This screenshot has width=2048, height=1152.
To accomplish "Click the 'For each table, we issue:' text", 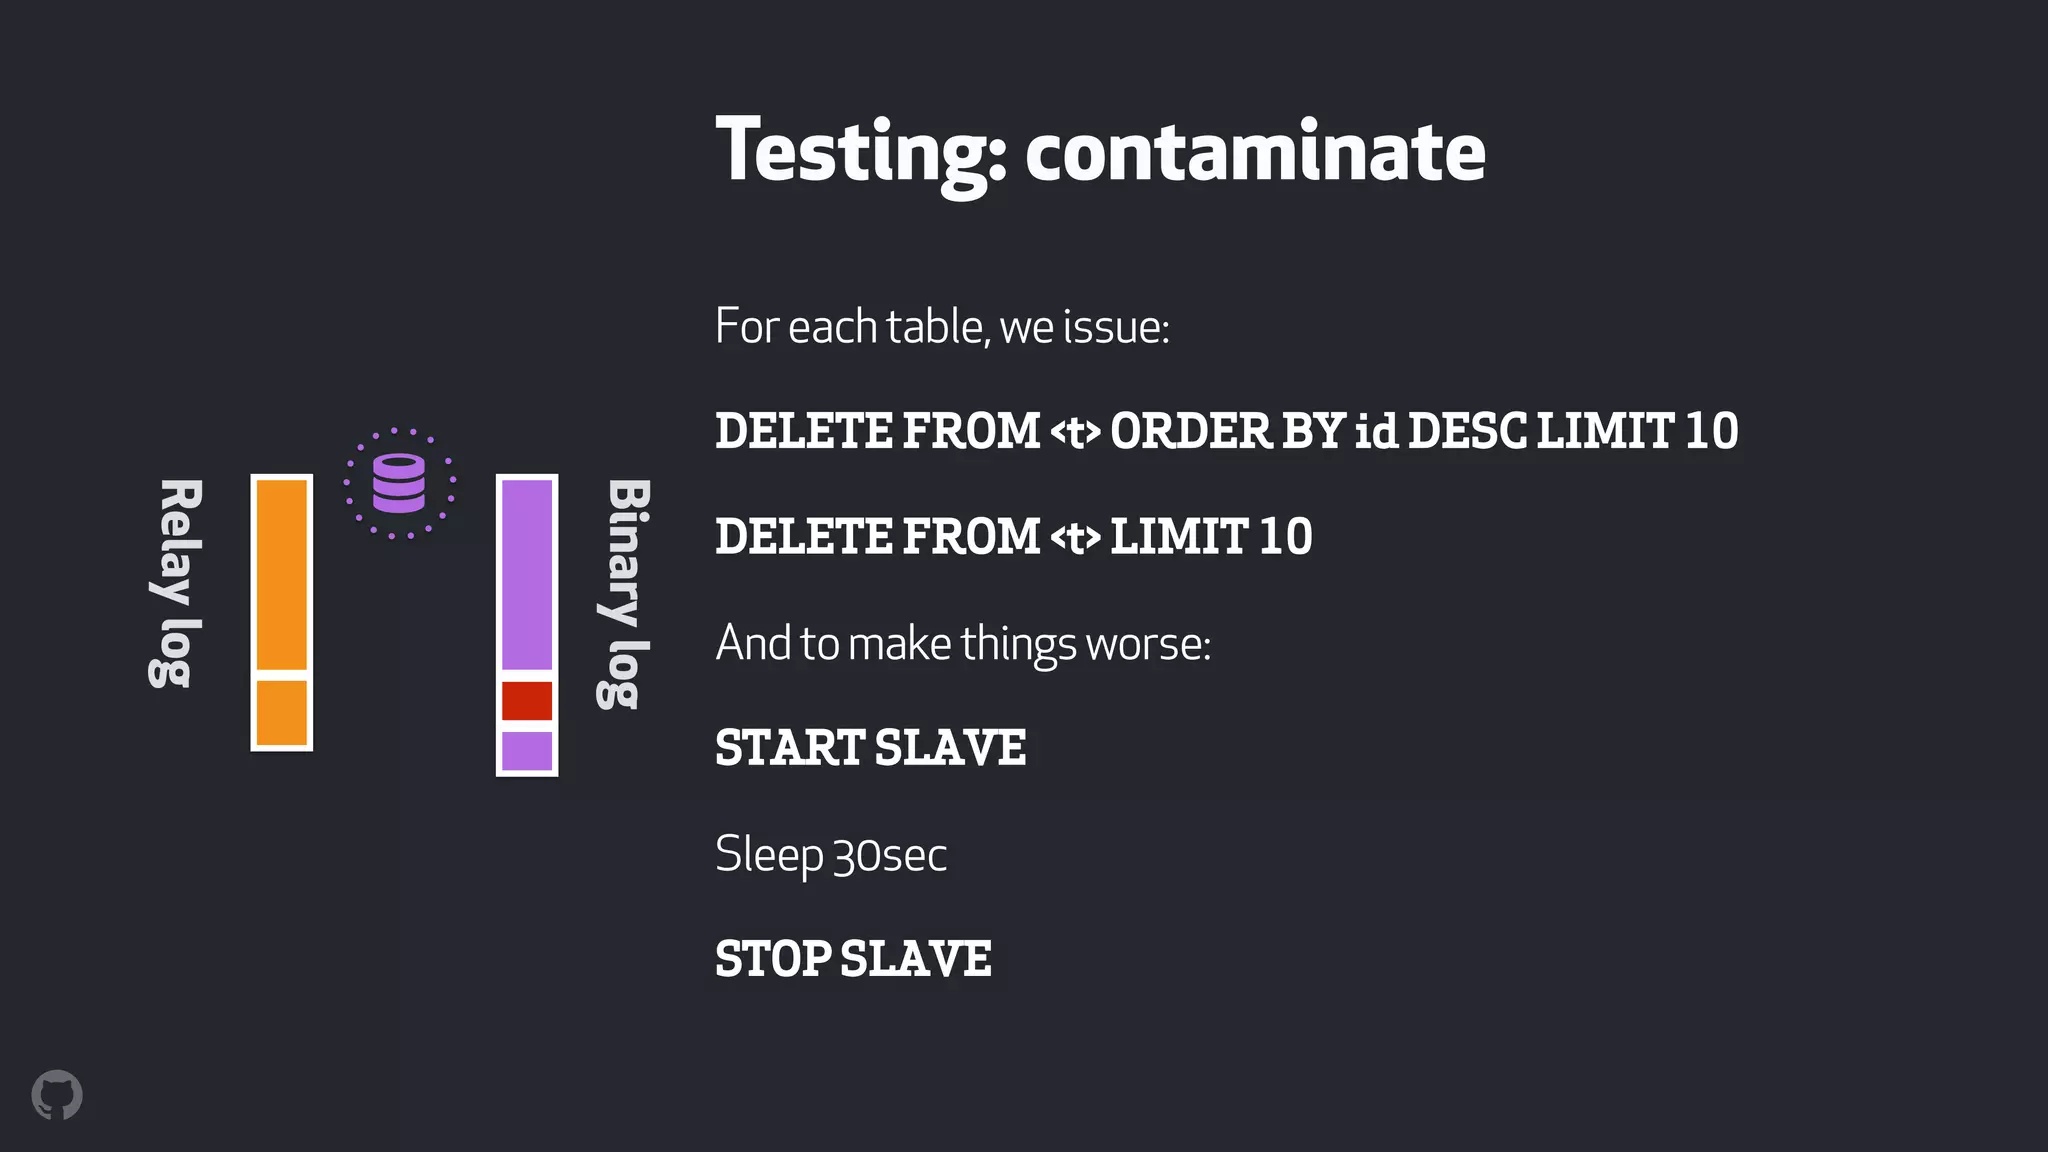I will pyautogui.click(x=942, y=327).
